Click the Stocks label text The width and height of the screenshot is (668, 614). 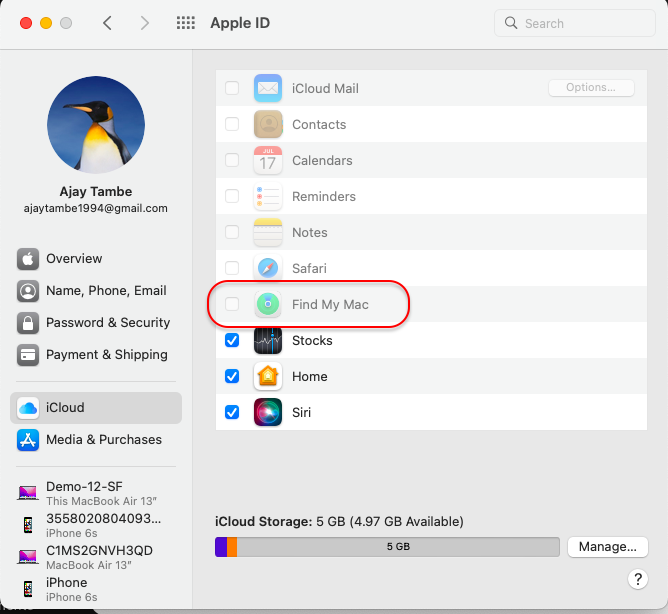click(312, 340)
